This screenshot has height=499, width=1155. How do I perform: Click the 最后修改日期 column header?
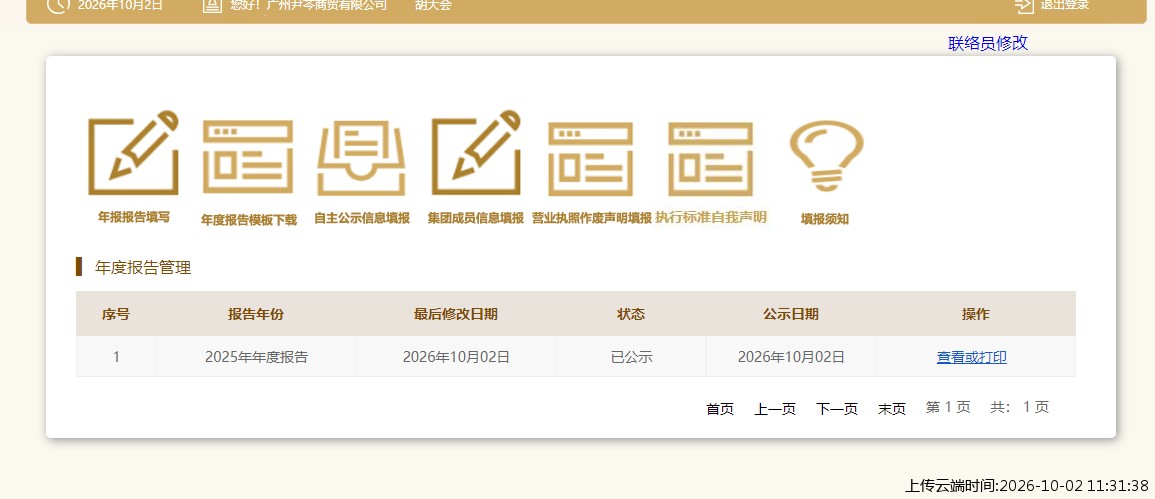[455, 314]
